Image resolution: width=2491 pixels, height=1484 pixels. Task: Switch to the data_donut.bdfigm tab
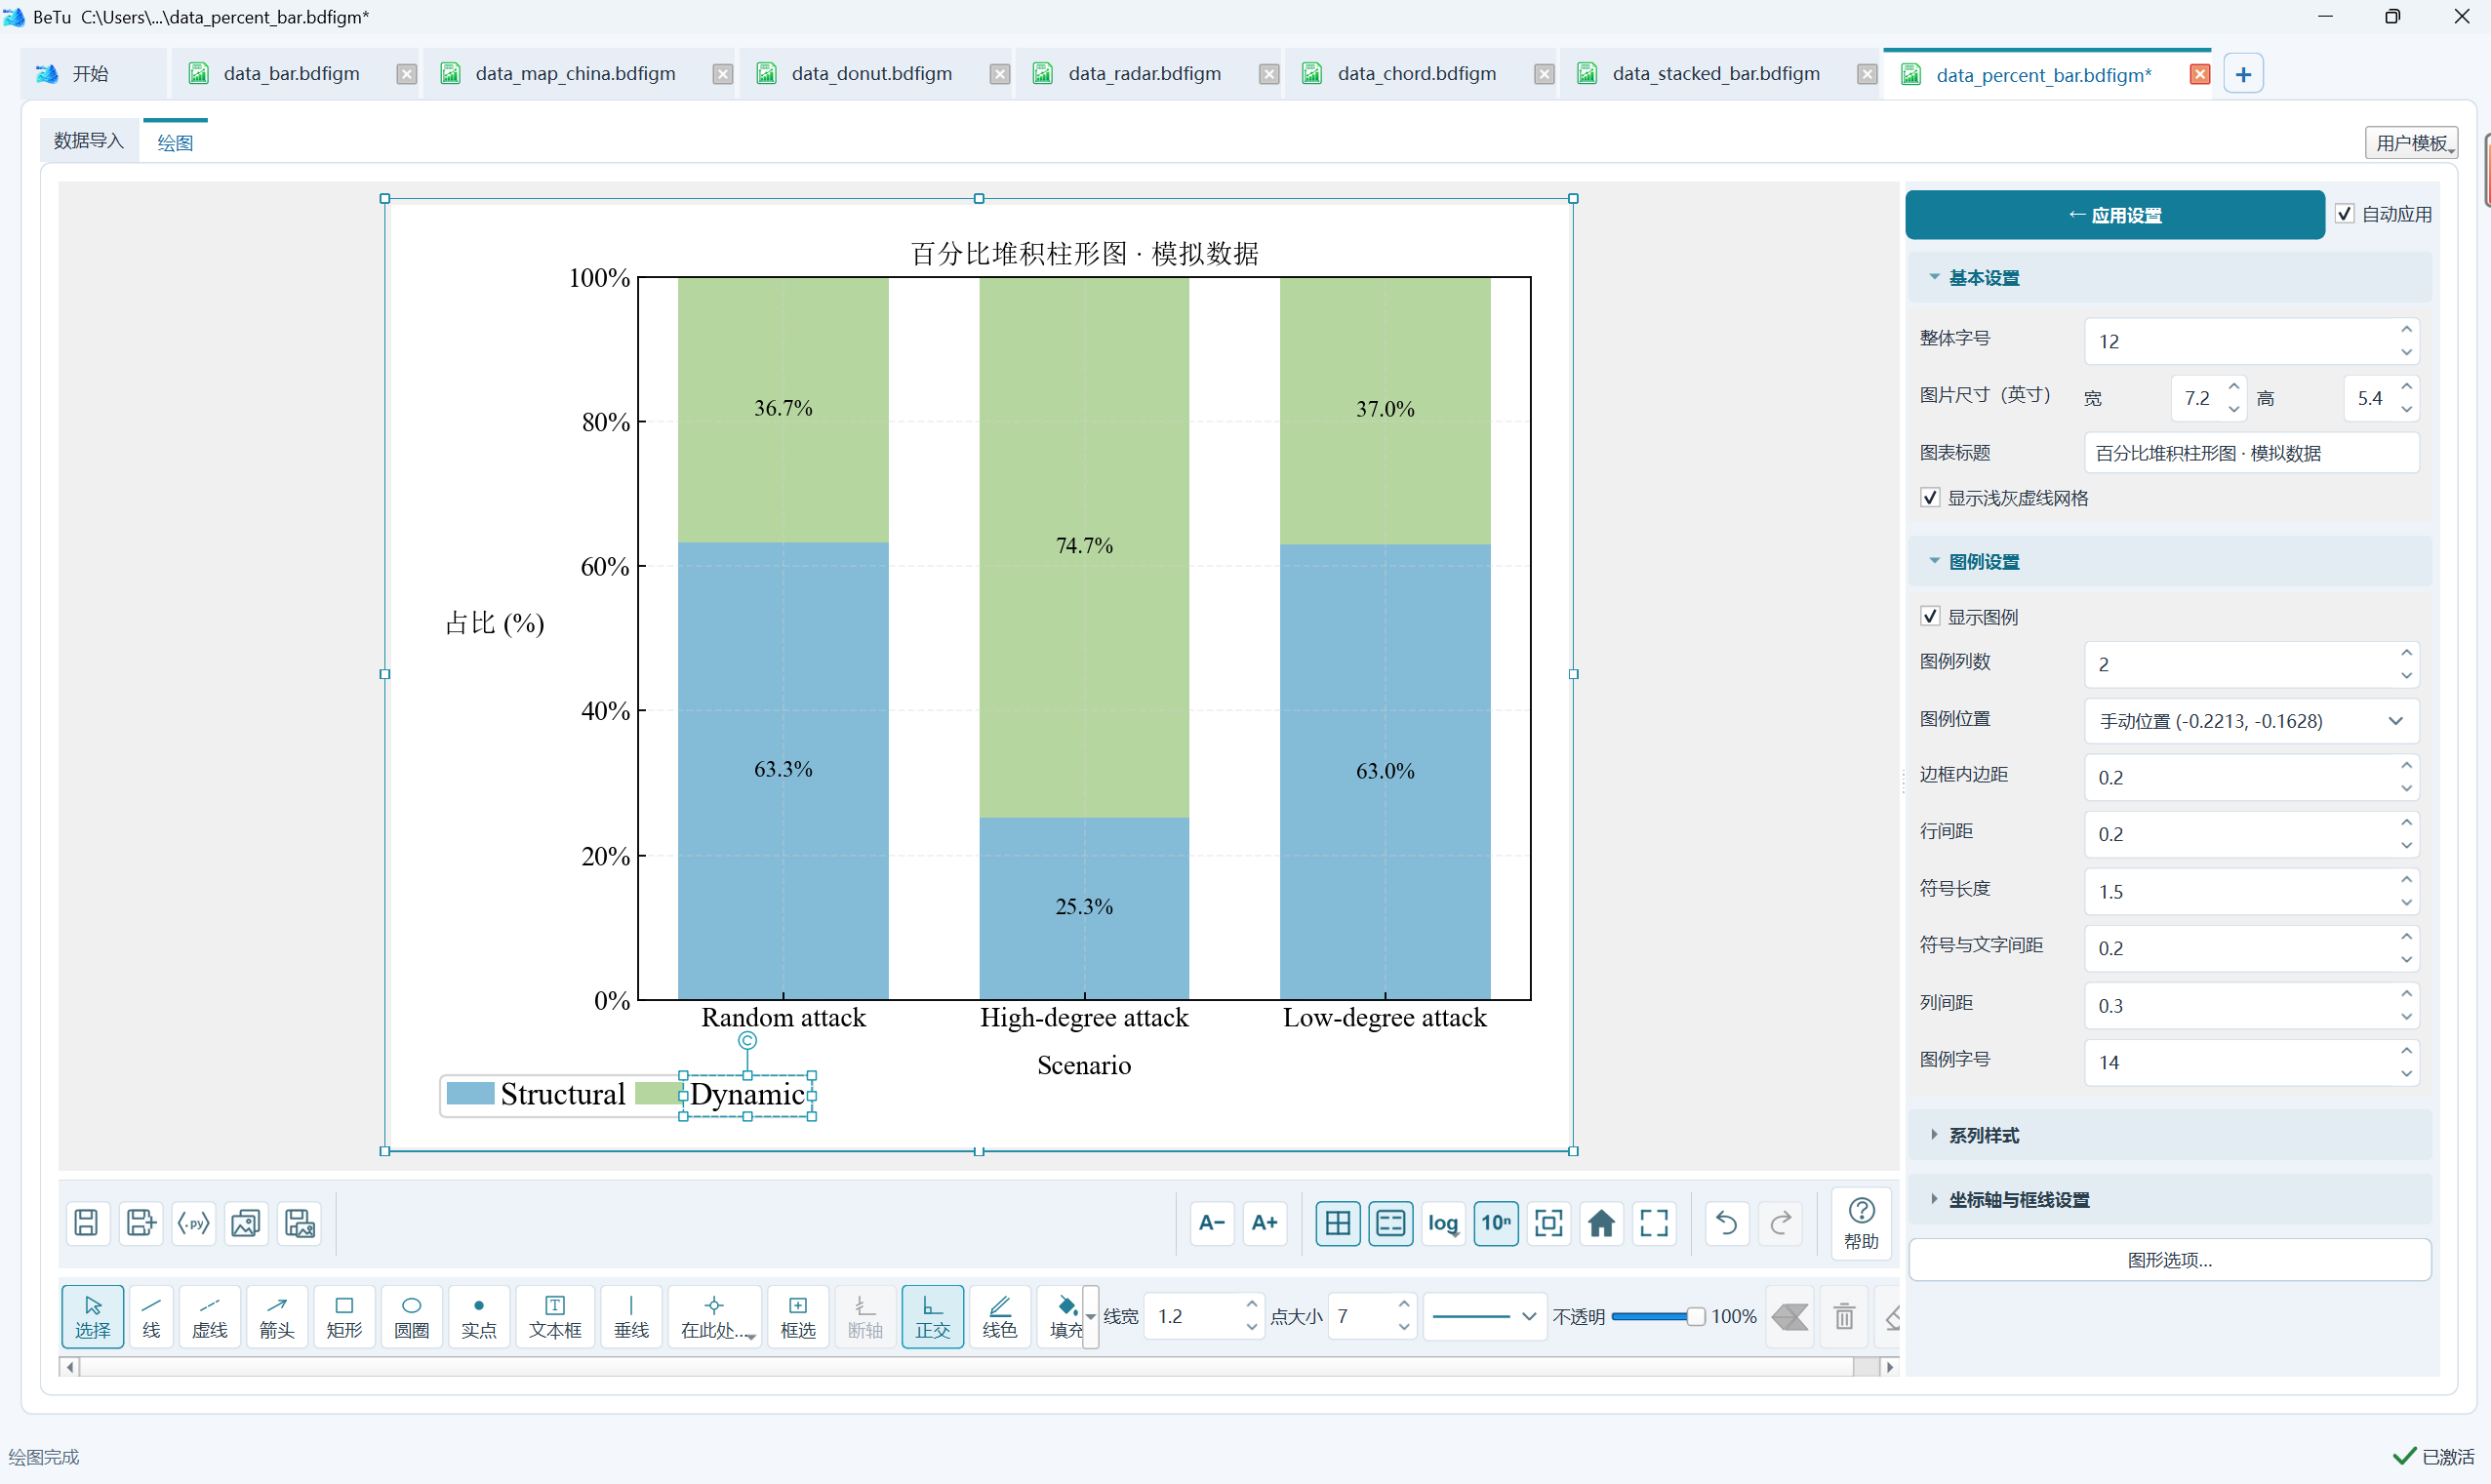coord(871,74)
